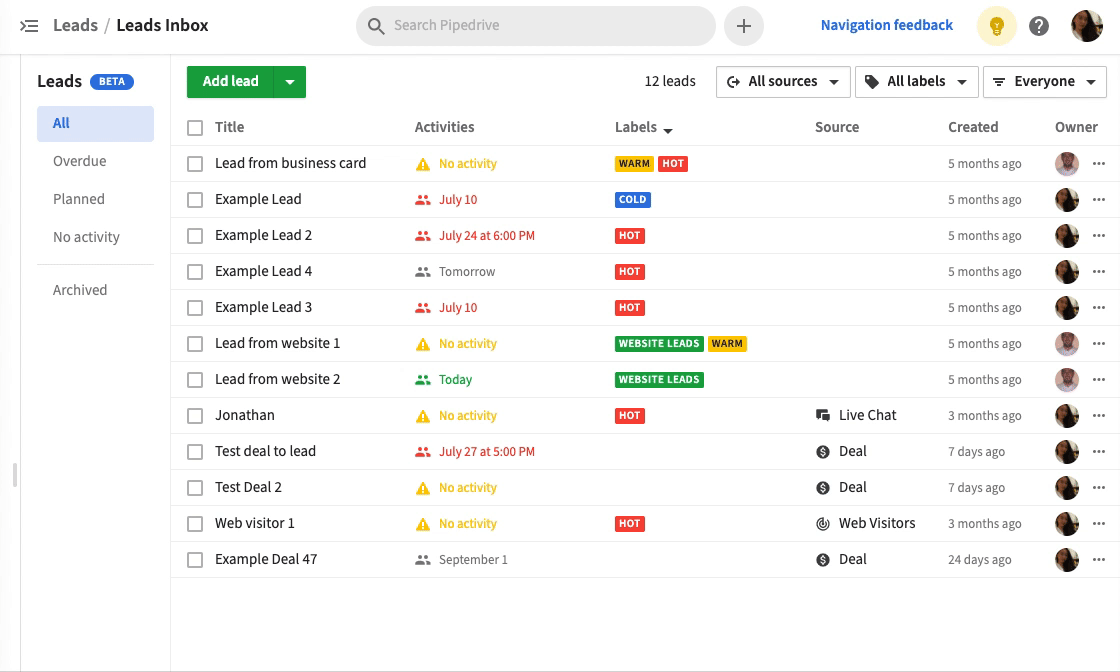Select all leads with the header checkbox
This screenshot has height=672, width=1120.
pos(195,127)
